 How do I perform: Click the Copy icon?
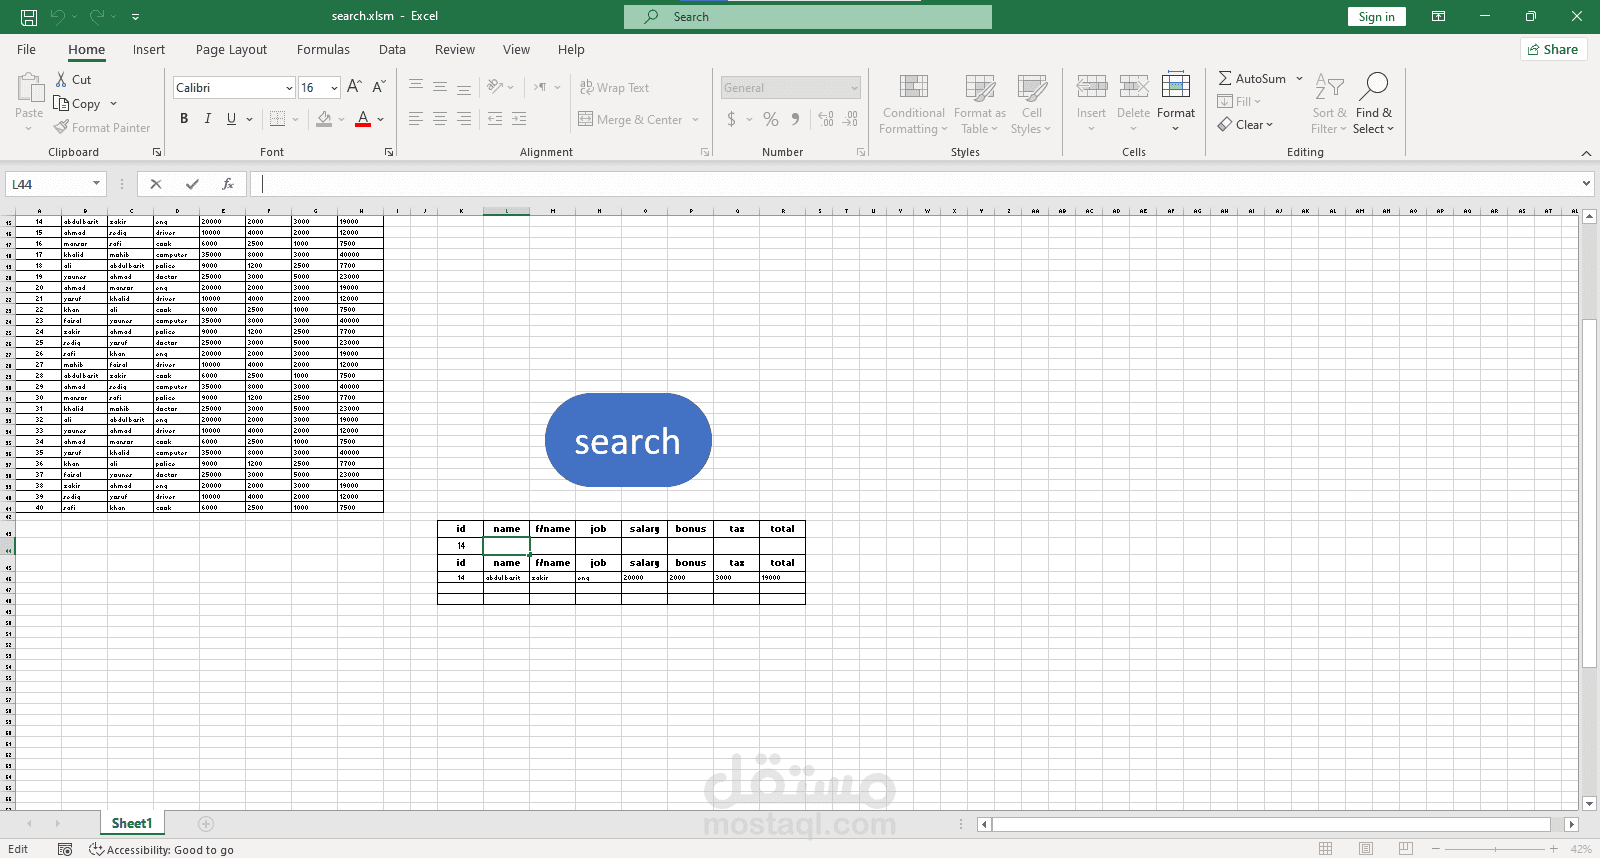tap(61, 103)
